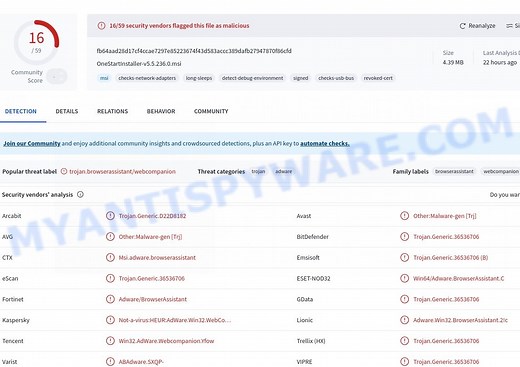520x367 pixels.
Task: Click the Fortinet detection warning icon
Action: coord(110,299)
